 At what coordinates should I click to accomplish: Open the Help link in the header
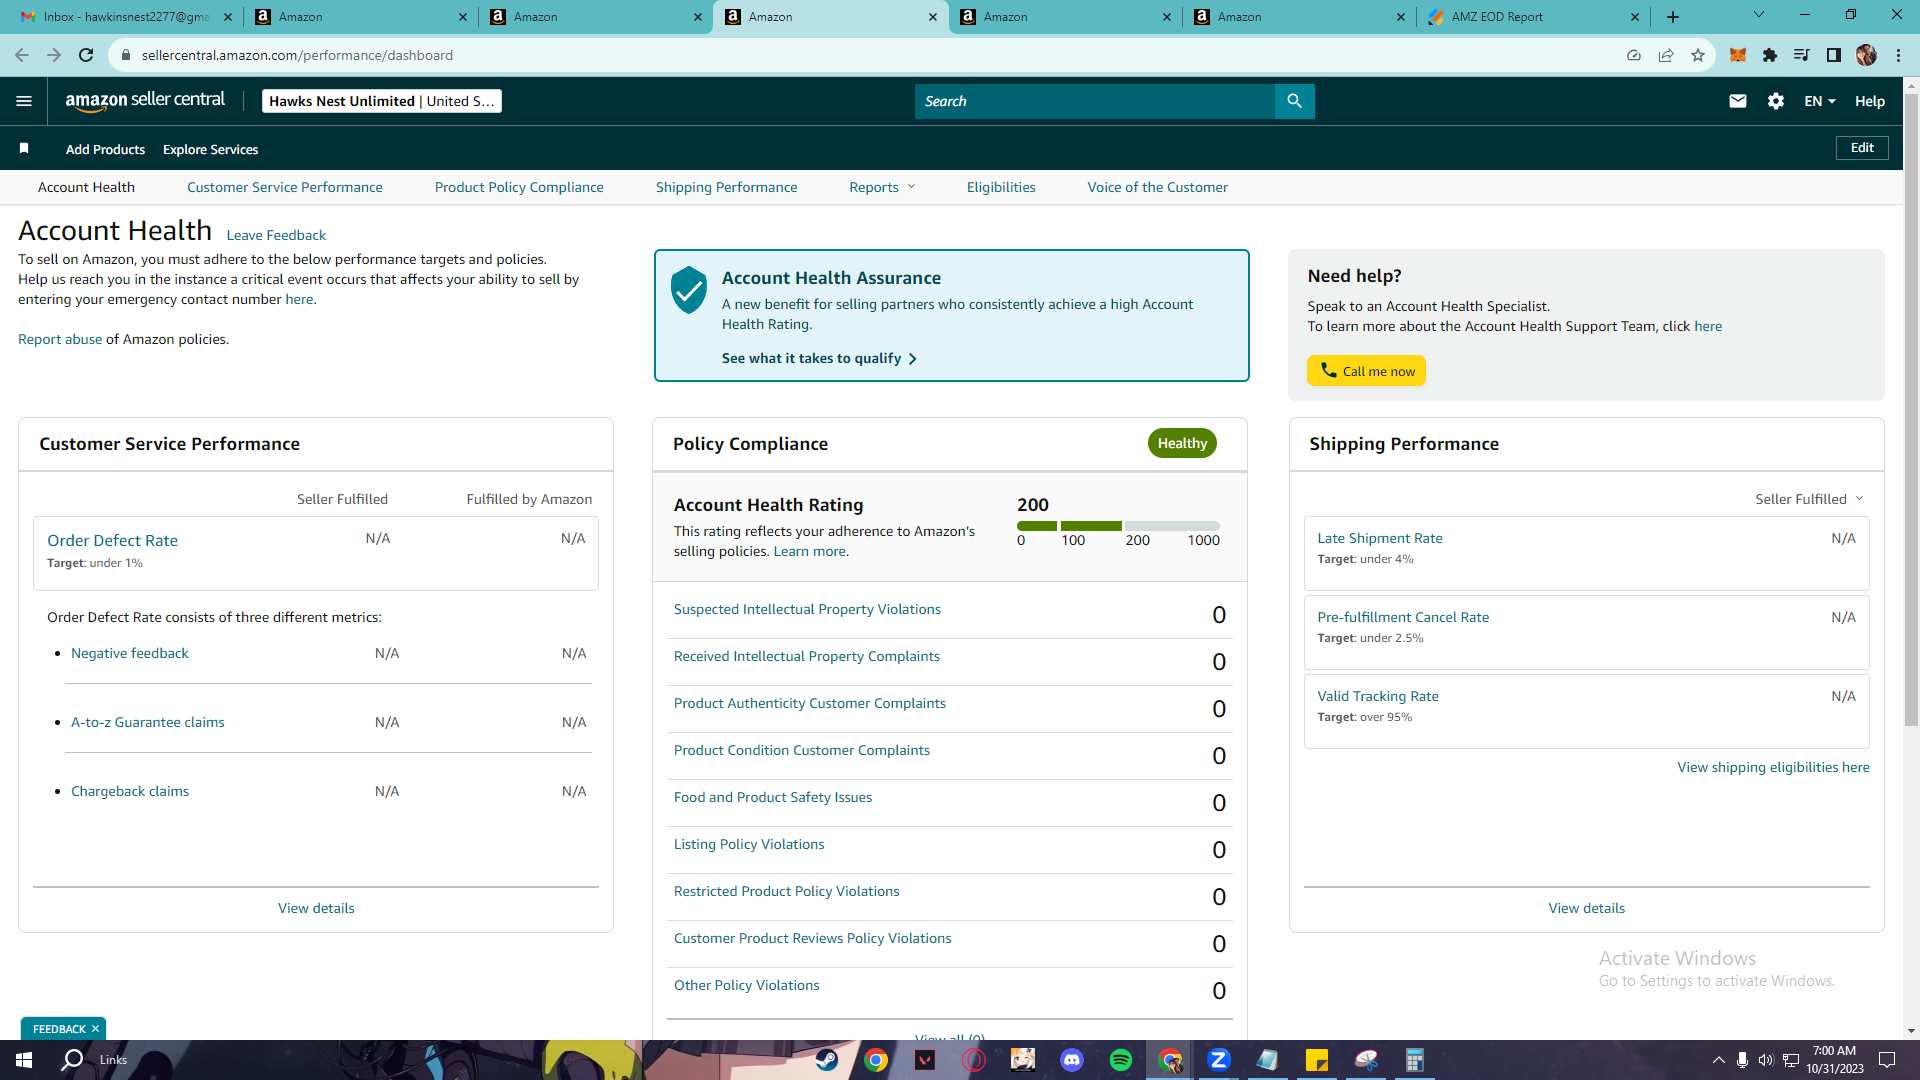[1870, 101]
